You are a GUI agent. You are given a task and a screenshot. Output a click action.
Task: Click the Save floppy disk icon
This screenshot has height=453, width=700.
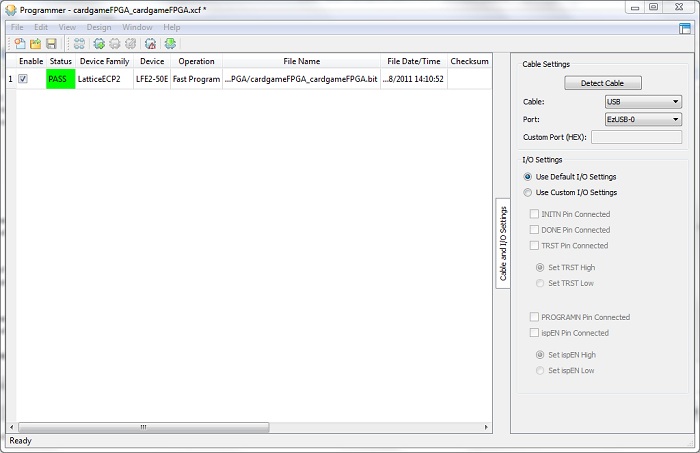(x=51, y=44)
